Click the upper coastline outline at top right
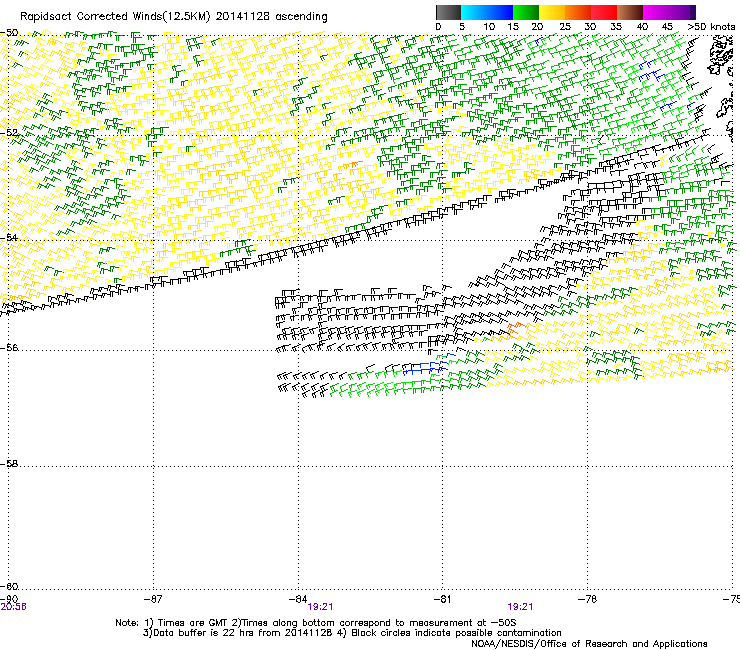 (721, 55)
